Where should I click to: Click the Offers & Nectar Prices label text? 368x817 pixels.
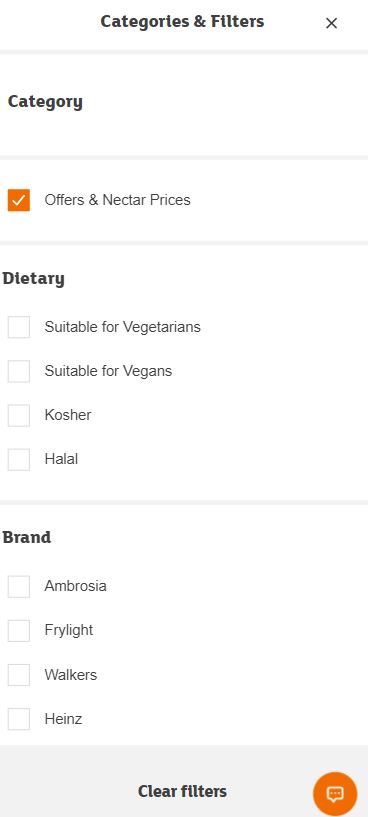[x=117, y=200]
